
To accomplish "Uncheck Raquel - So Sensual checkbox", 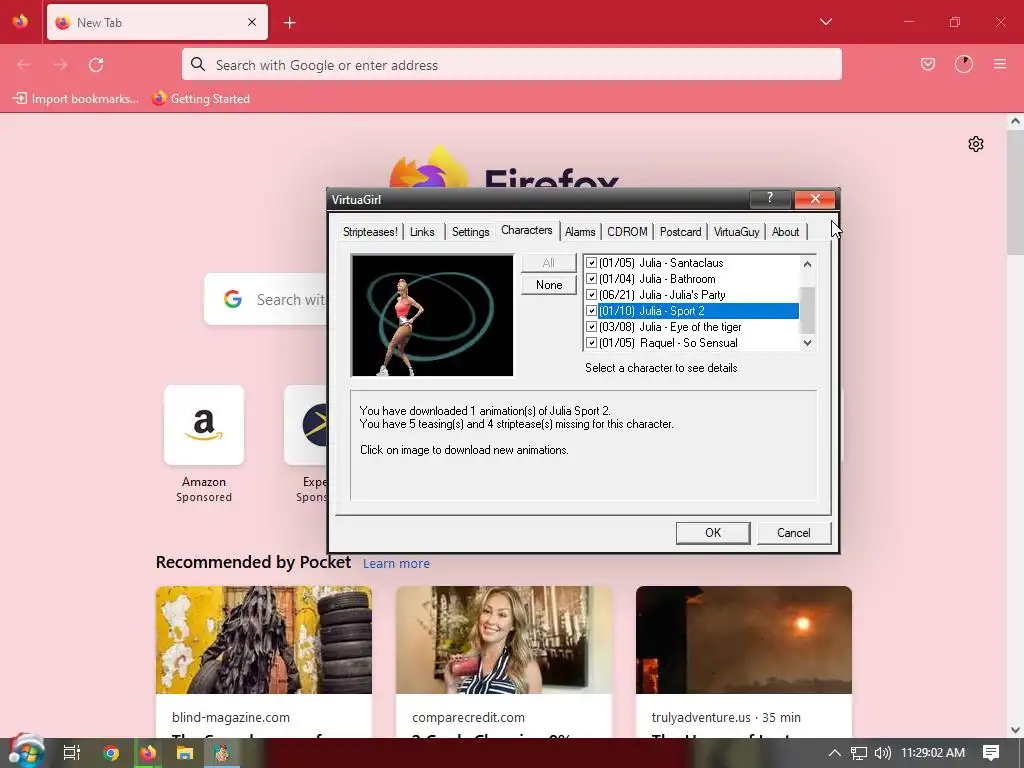I will click(591, 343).
